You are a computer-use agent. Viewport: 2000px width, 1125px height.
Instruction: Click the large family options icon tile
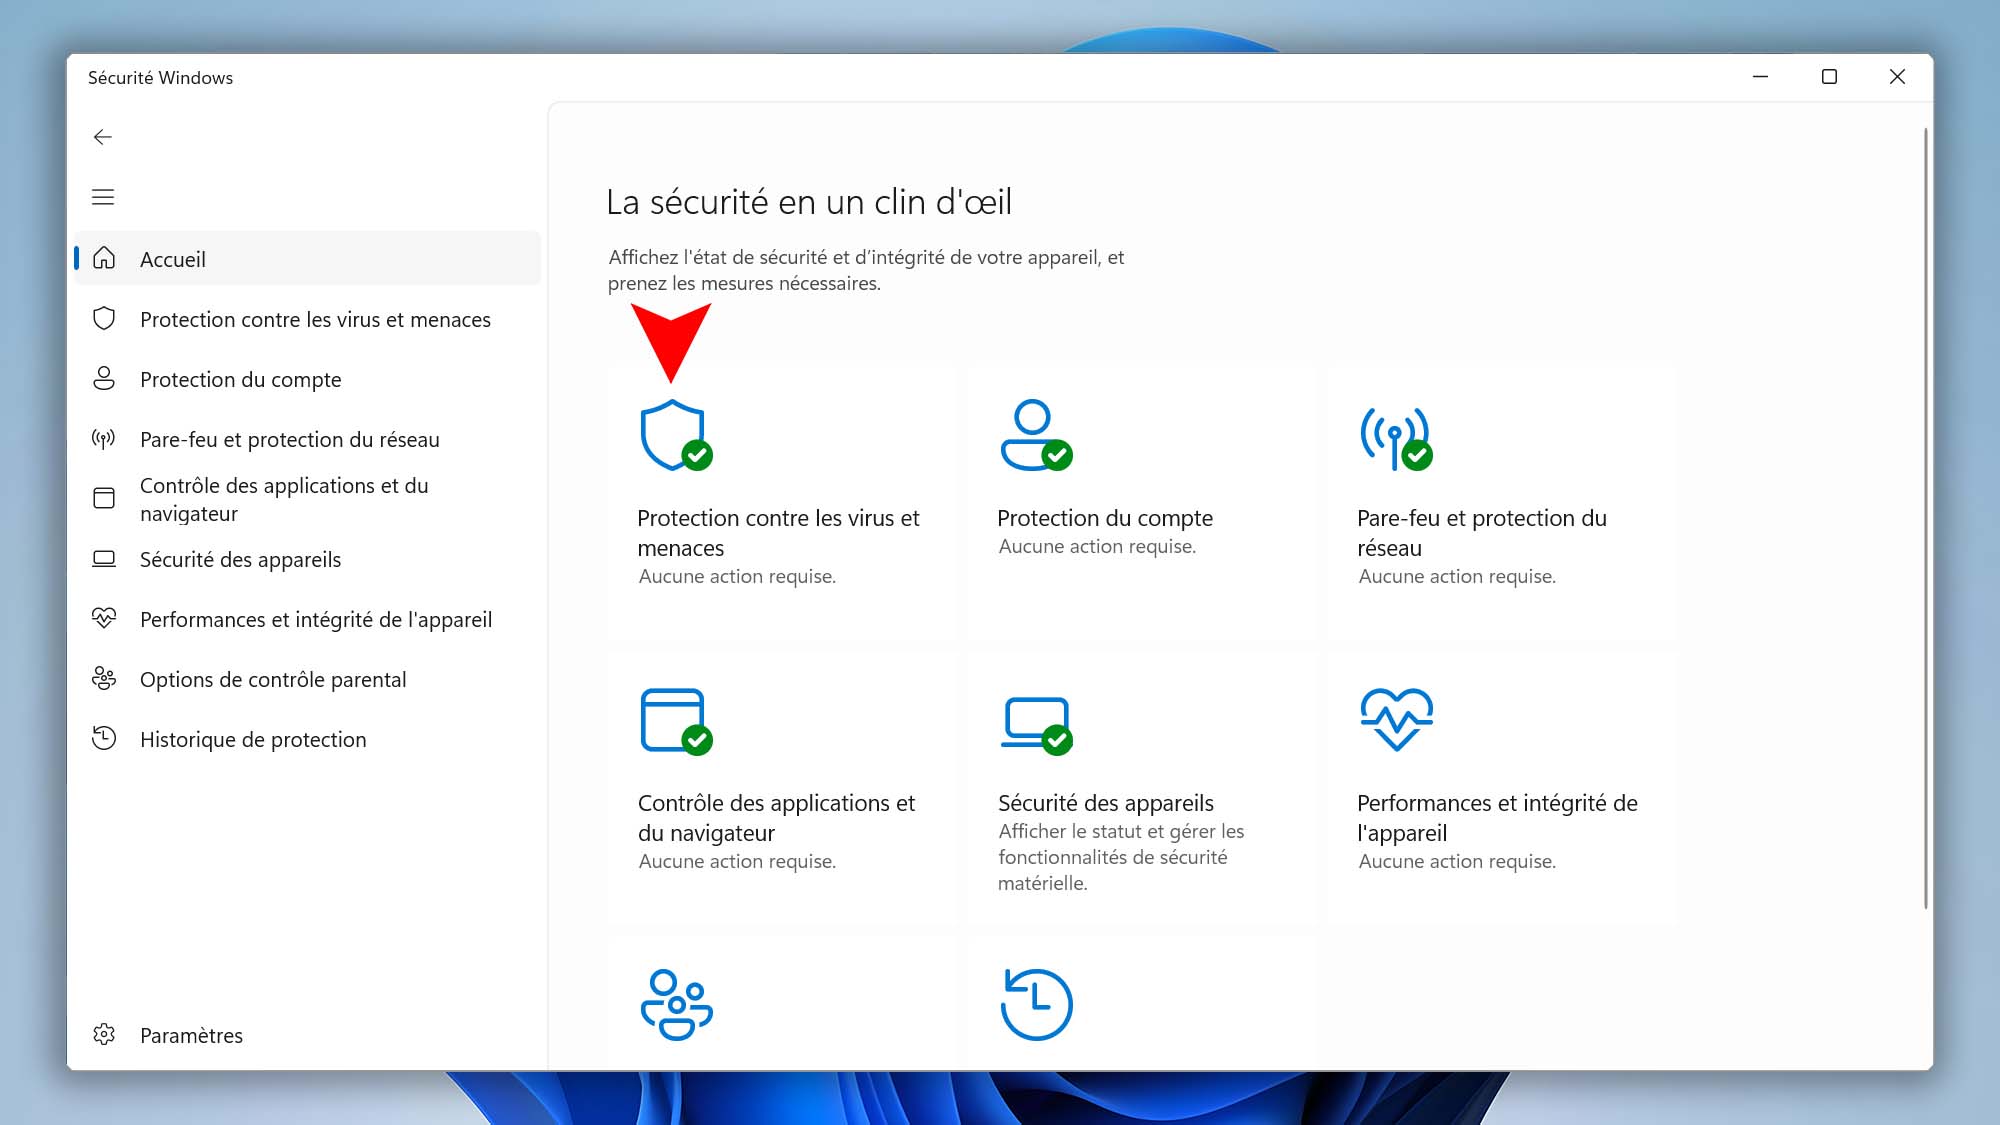[677, 1004]
